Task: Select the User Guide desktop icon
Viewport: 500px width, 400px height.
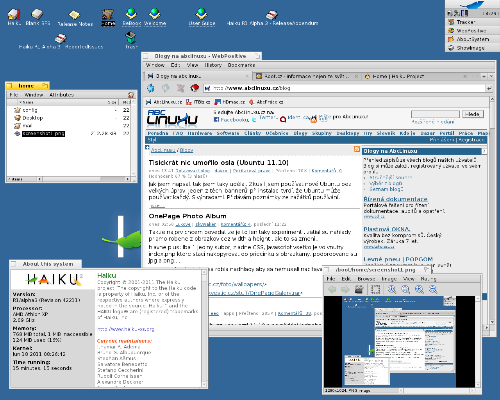Action: click(202, 17)
